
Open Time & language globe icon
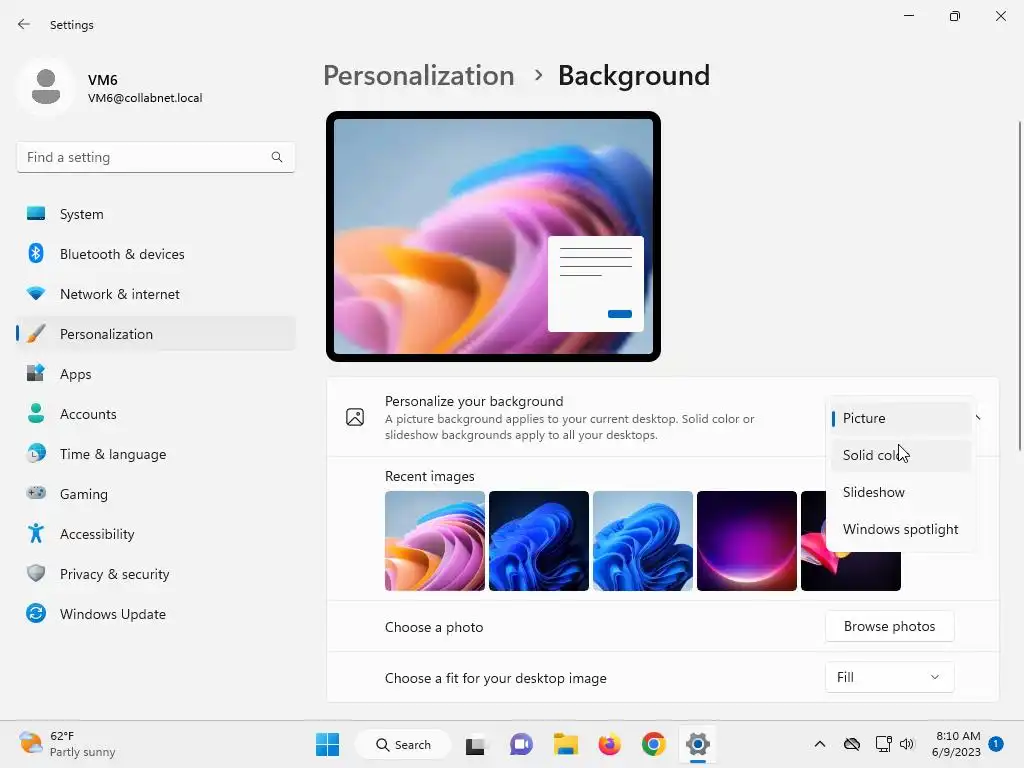36,453
